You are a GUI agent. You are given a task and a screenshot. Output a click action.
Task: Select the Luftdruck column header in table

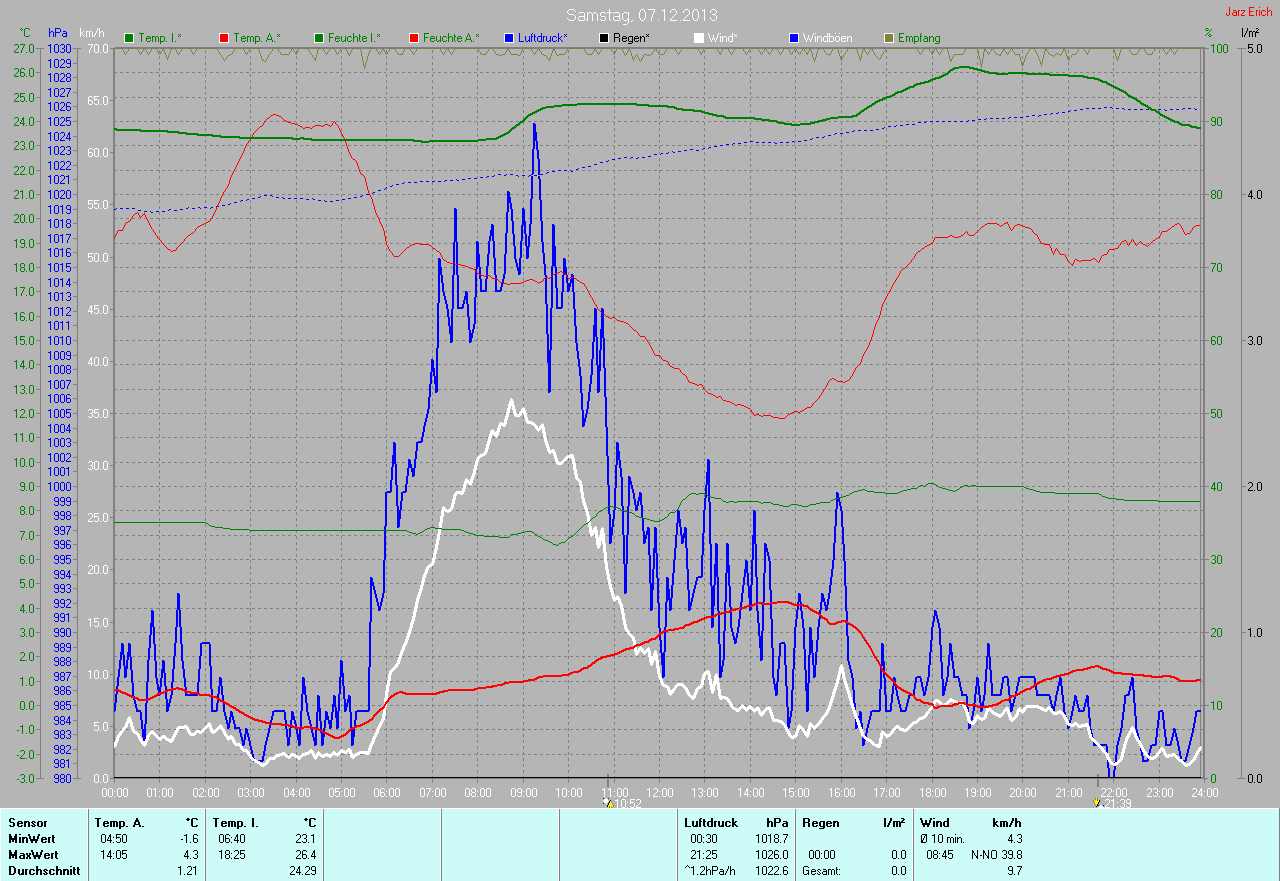coord(706,822)
